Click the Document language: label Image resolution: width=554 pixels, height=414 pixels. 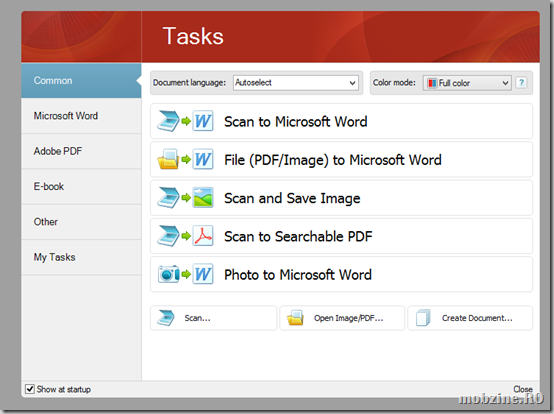point(189,83)
